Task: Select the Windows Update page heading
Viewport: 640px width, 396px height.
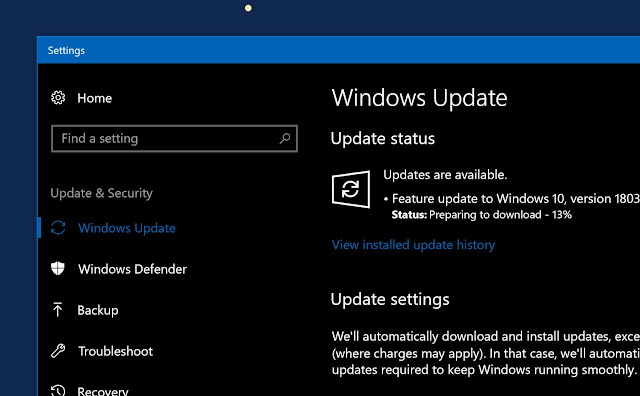Action: [x=419, y=98]
